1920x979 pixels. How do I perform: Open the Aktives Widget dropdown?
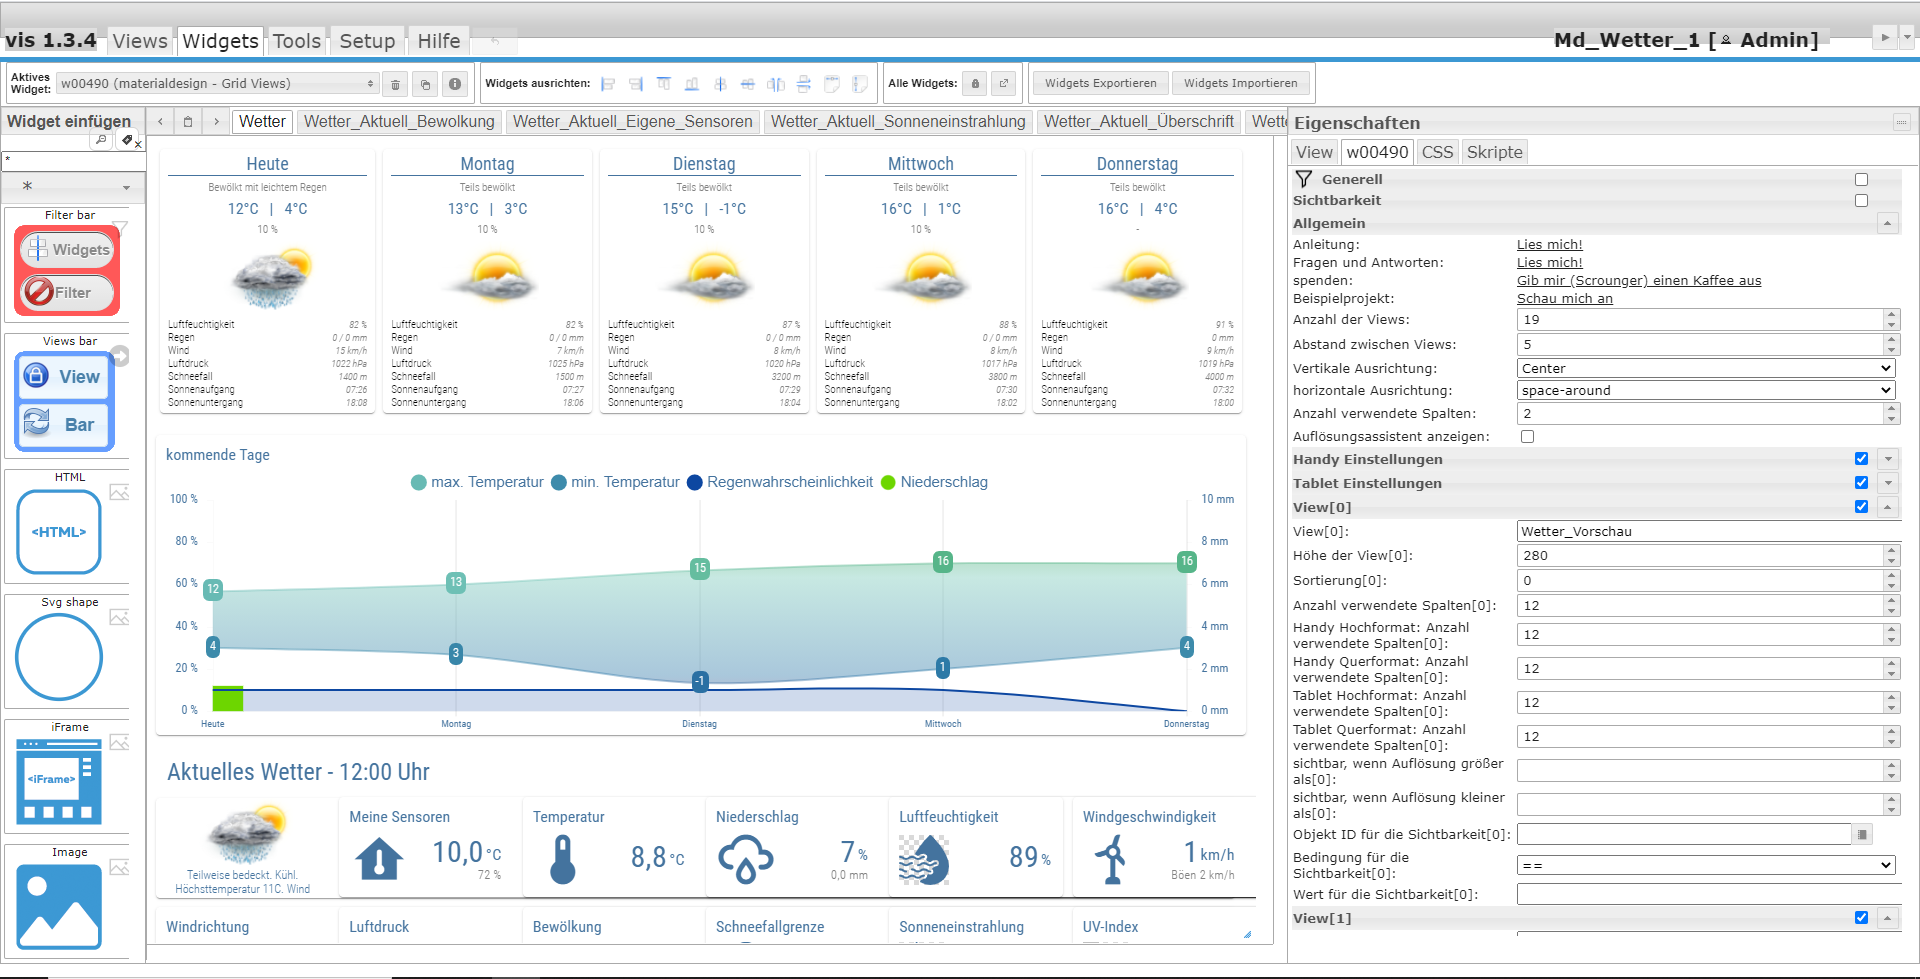[217, 84]
